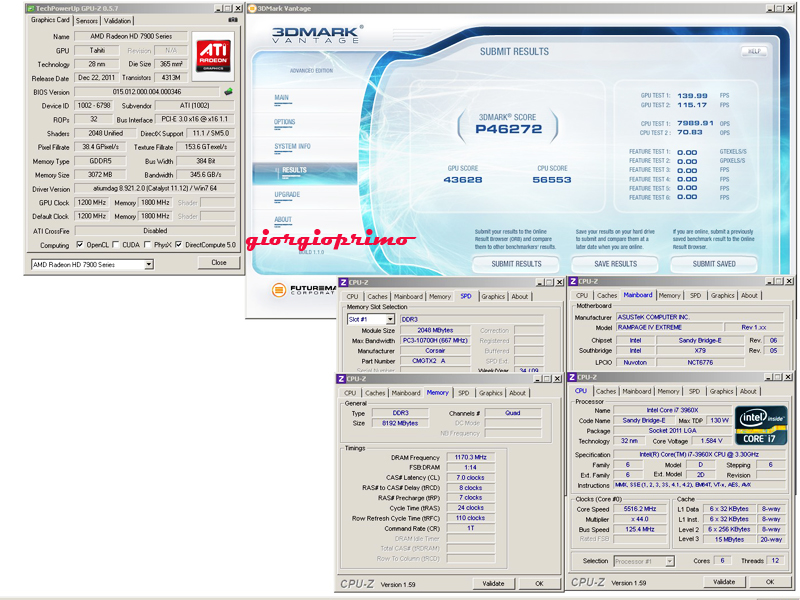Click OK in the CPU-Z CPU window

pos(770,582)
